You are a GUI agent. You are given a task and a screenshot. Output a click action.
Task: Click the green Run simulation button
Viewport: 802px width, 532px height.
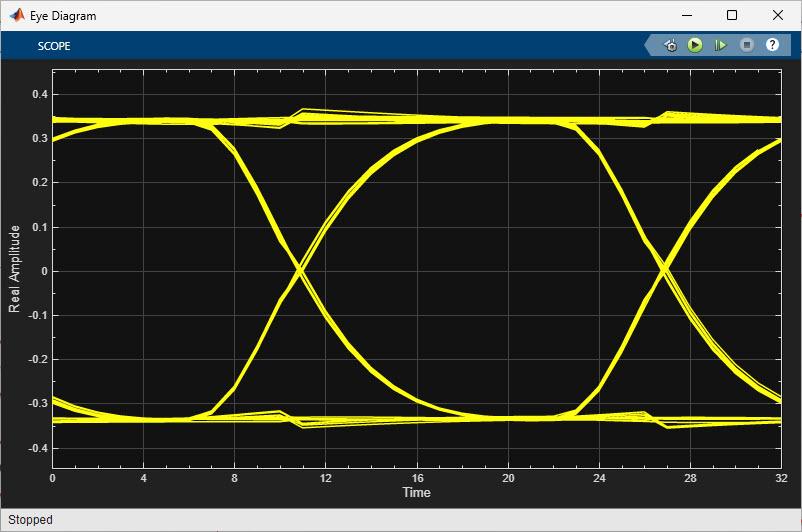[x=695, y=45]
